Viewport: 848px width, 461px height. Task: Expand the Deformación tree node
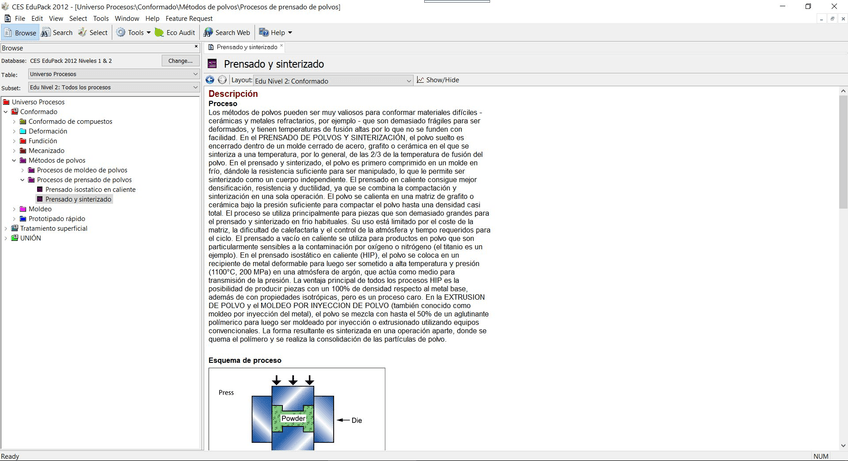(x=14, y=131)
